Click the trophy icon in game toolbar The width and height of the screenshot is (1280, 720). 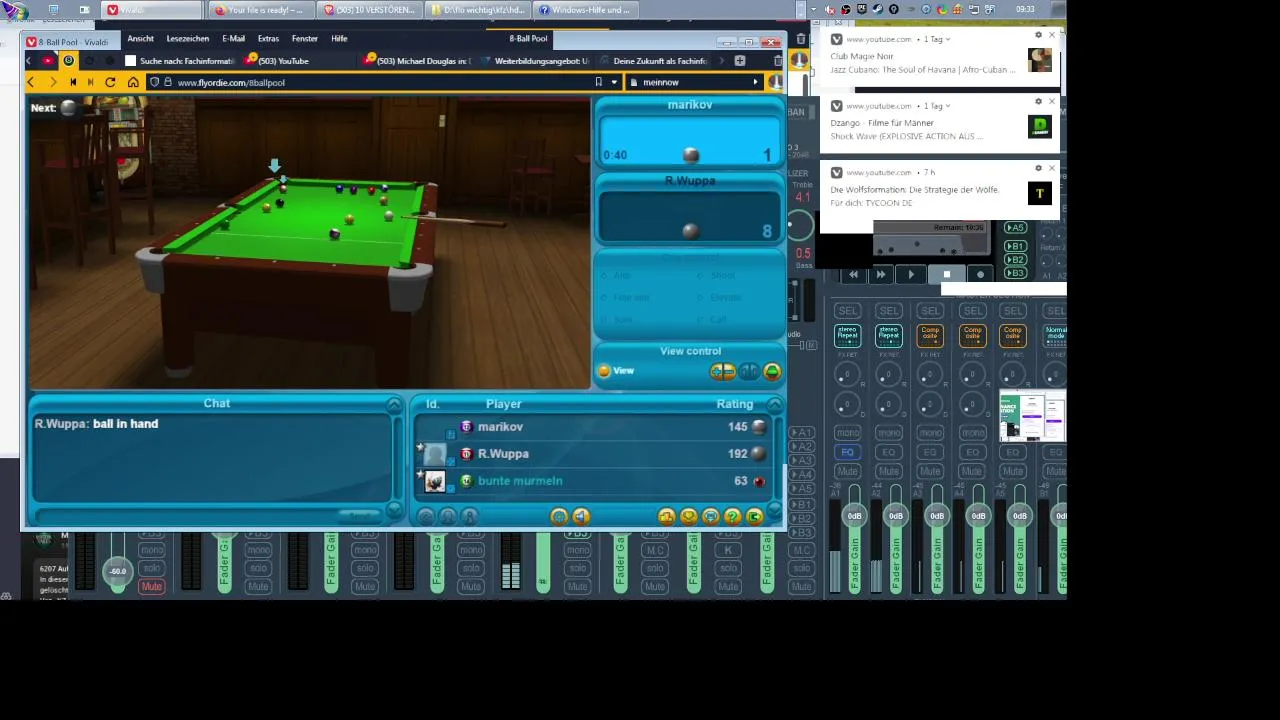pyautogui.click(x=688, y=517)
